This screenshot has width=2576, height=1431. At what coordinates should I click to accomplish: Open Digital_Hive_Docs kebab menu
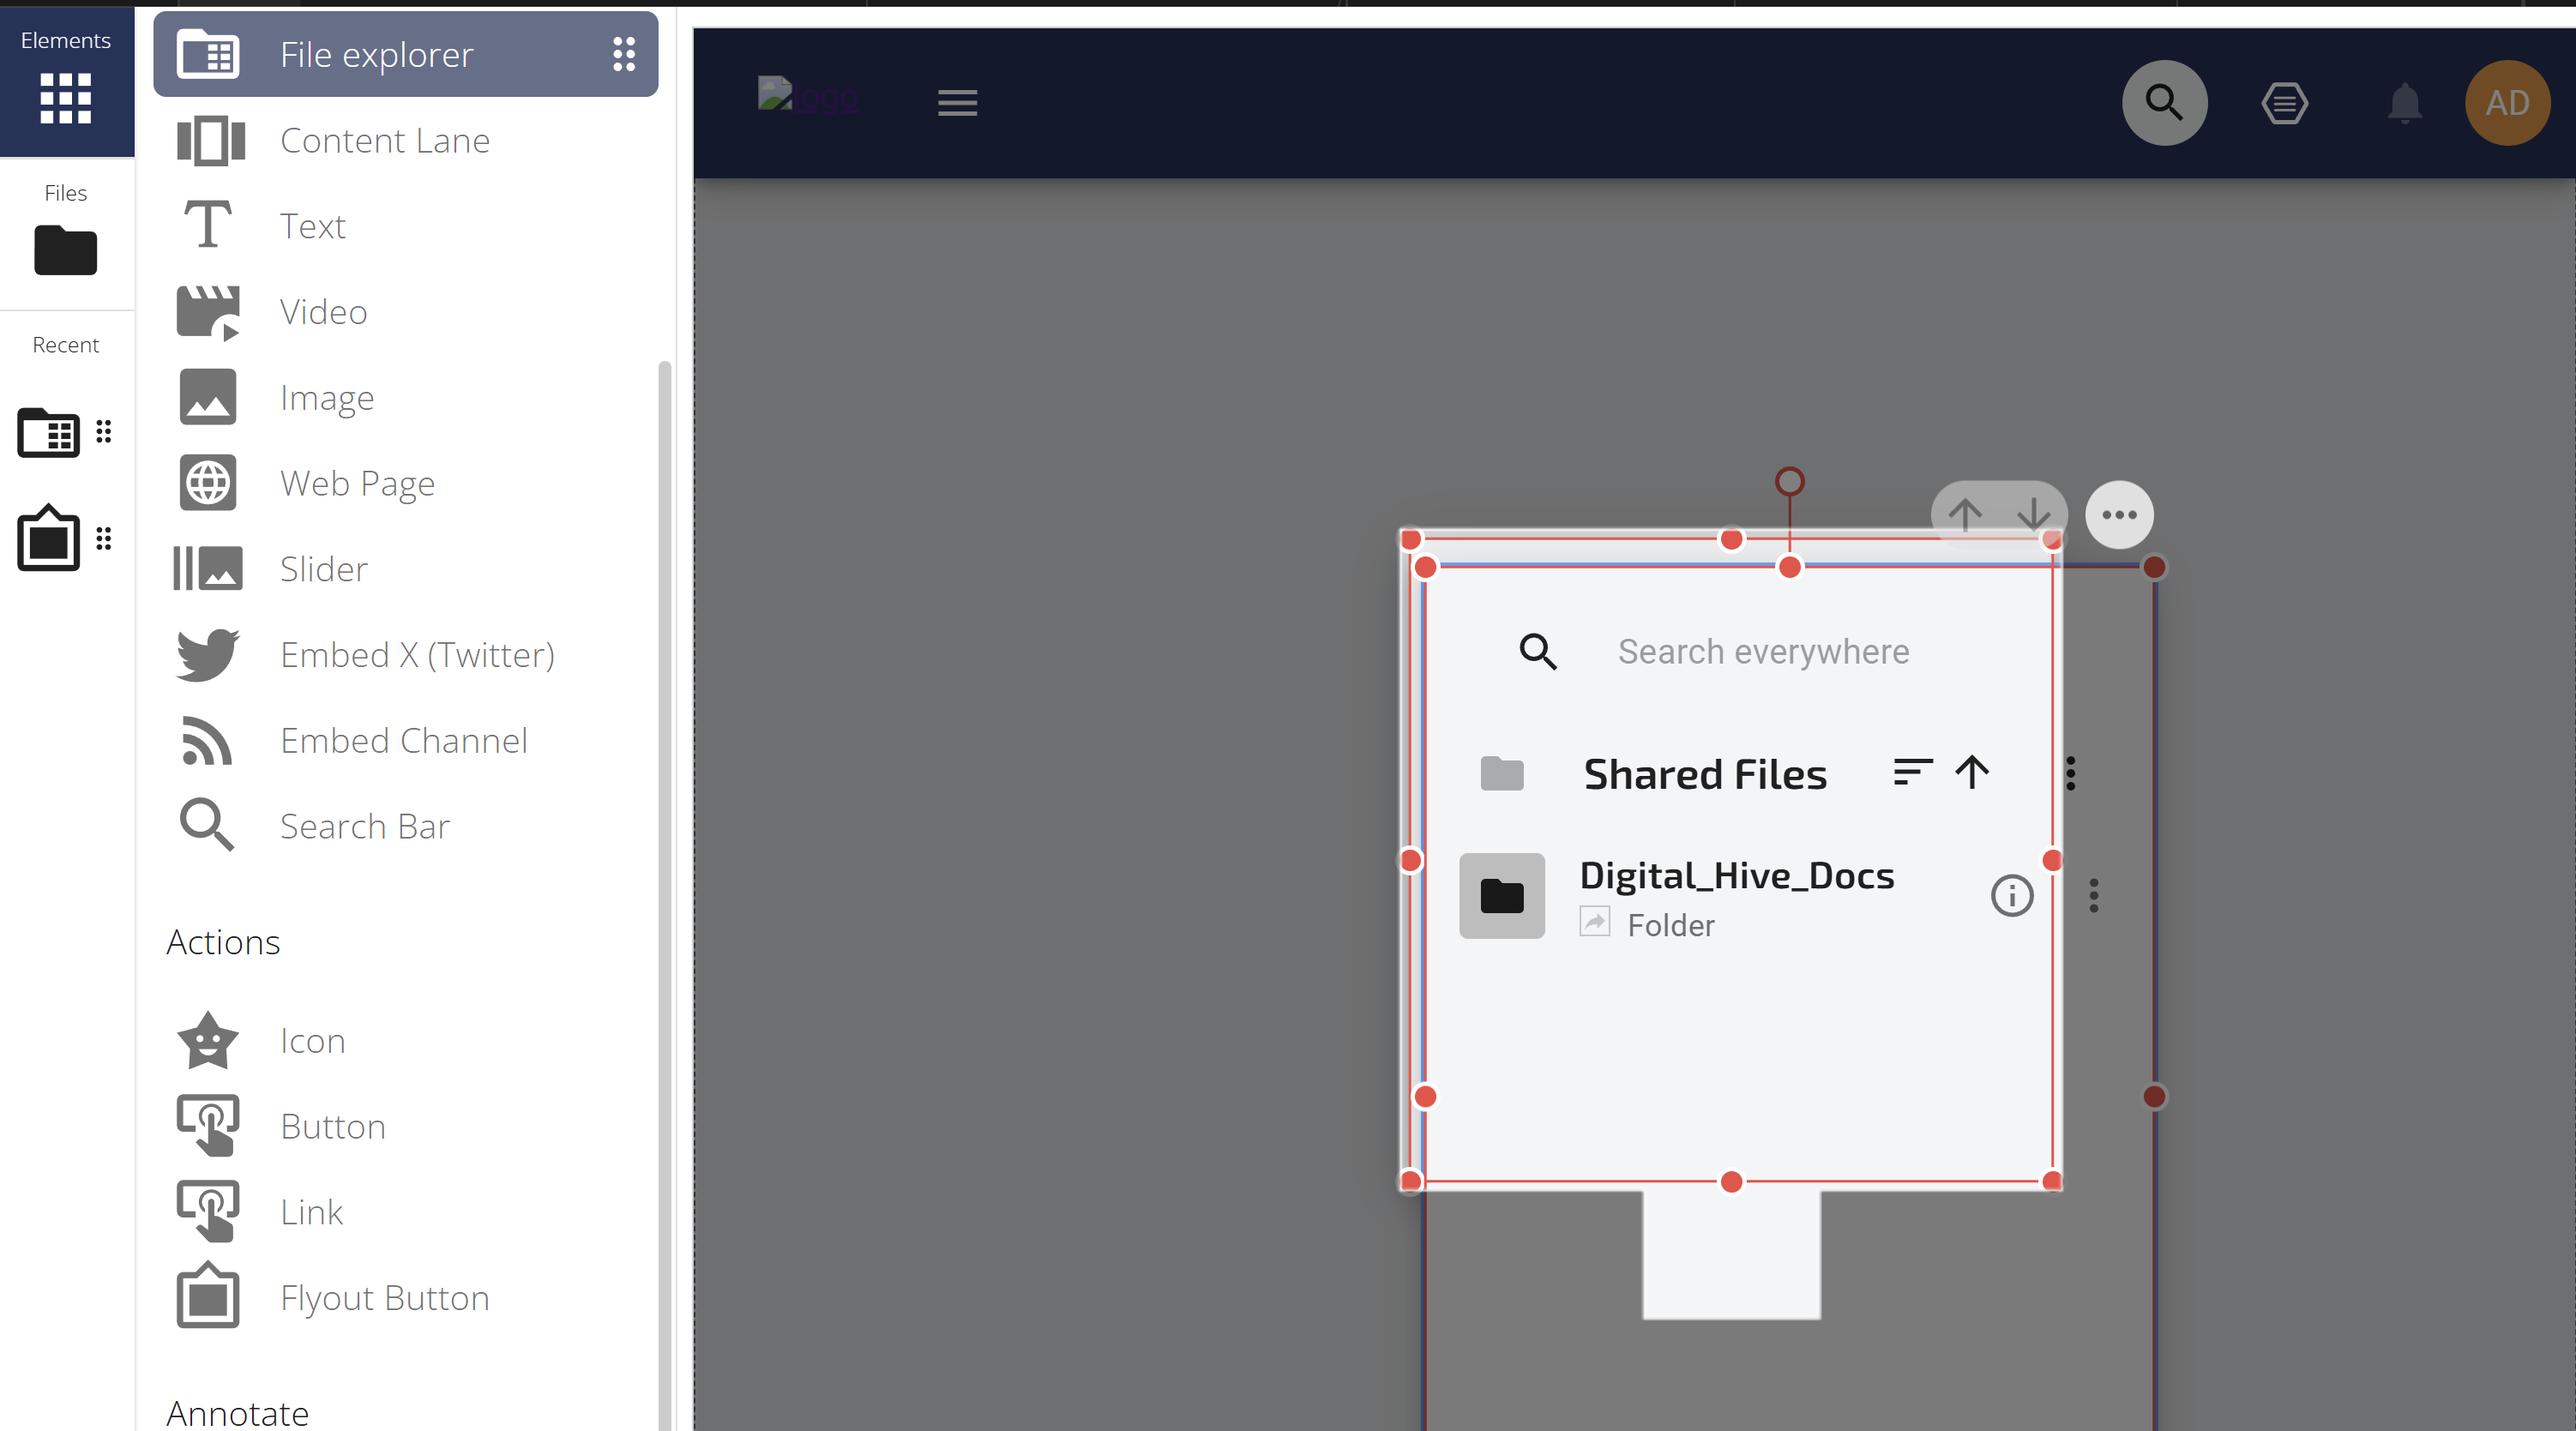[x=2093, y=895]
